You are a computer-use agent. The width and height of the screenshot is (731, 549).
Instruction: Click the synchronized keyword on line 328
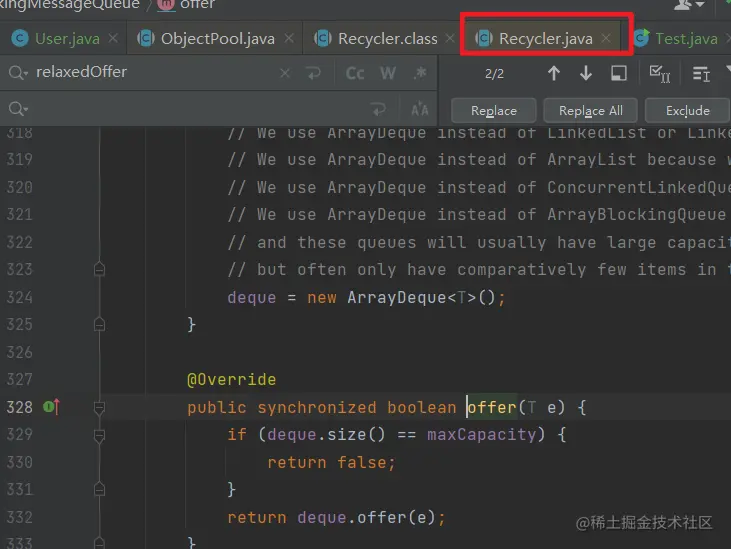click(317, 407)
